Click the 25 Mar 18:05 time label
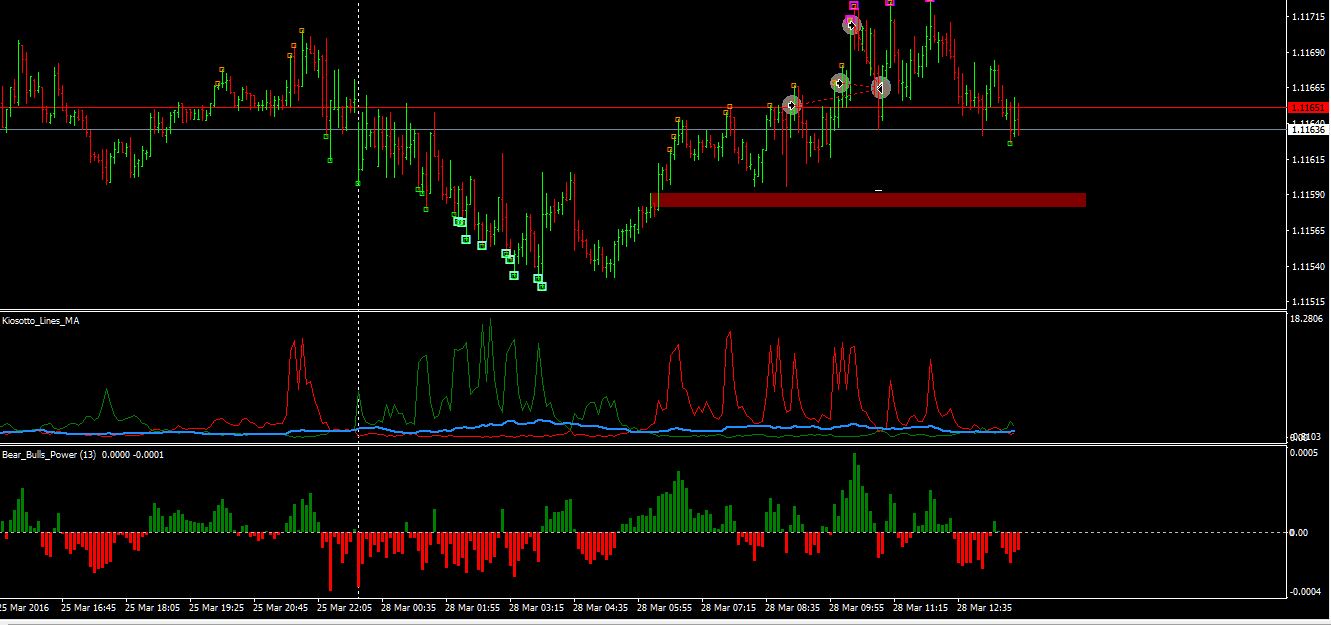Screen dimensions: 1331x625 152,607
